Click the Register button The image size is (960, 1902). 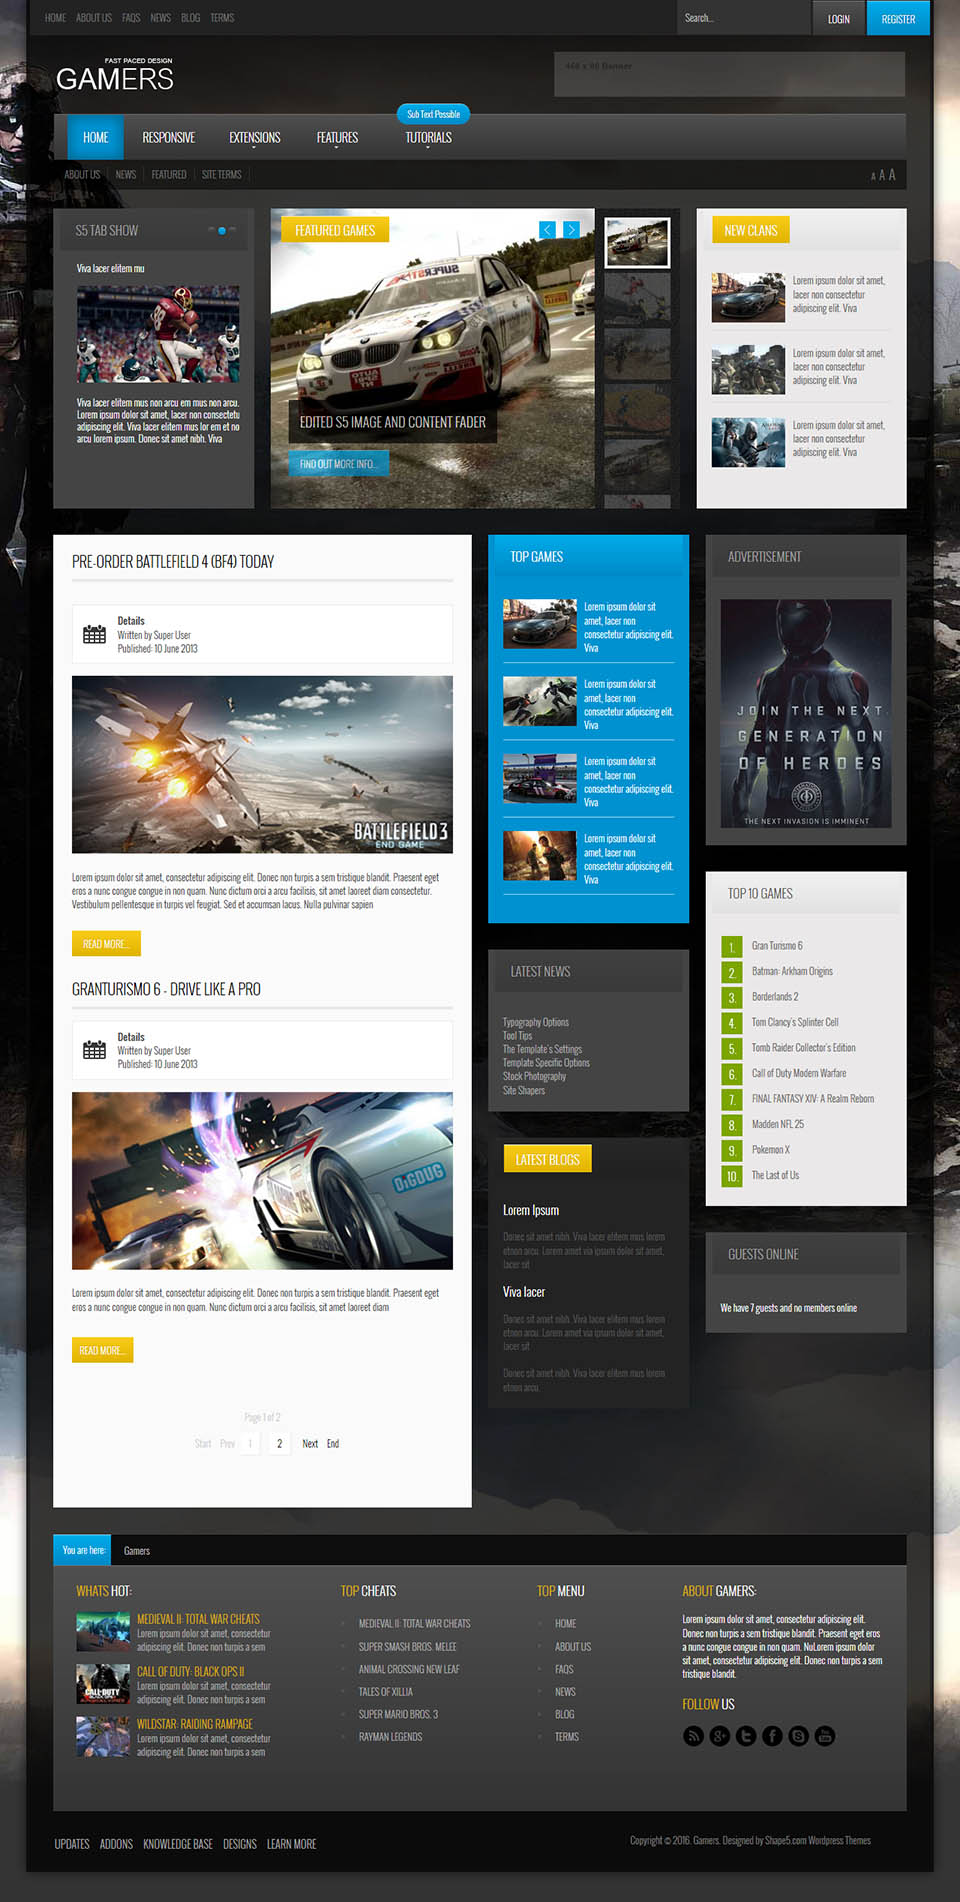pos(898,19)
